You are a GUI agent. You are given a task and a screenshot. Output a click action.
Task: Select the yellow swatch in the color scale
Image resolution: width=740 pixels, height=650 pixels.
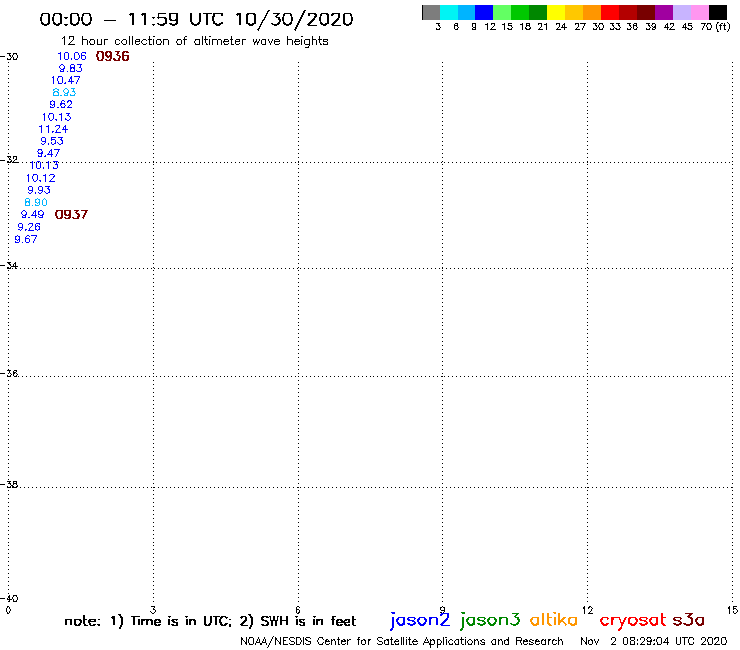pyautogui.click(x=556, y=12)
